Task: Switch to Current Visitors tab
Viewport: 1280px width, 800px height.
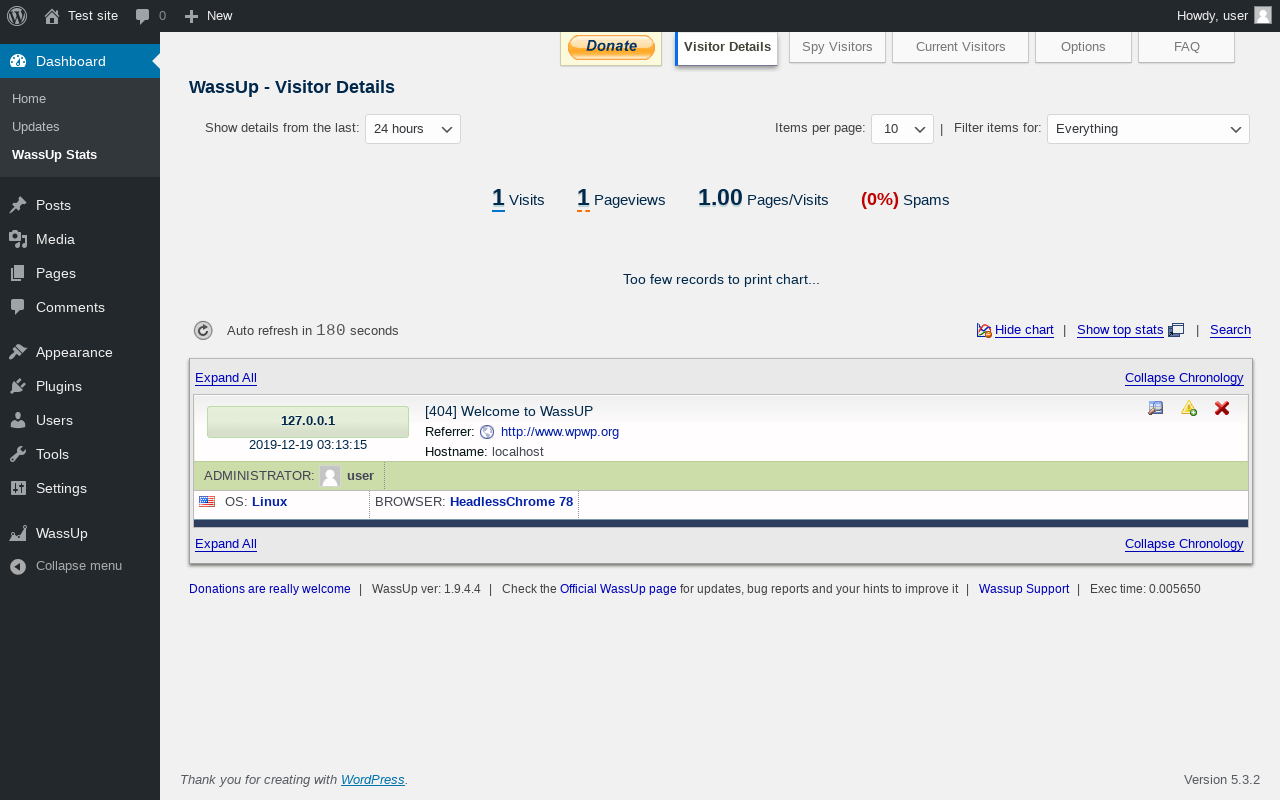Action: (960, 47)
